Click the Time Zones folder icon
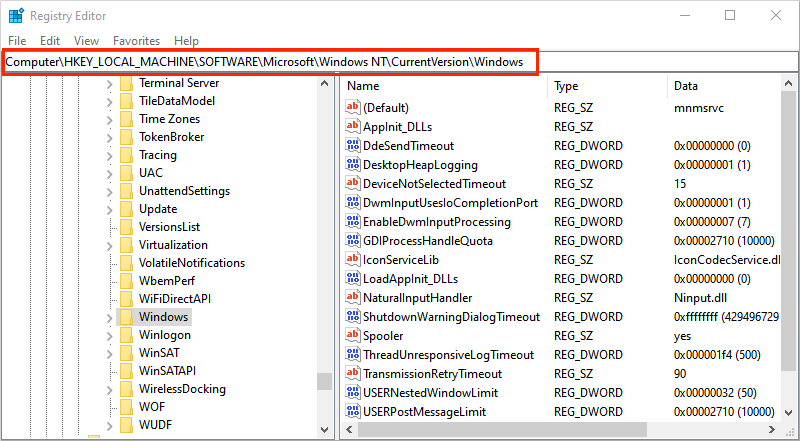Screen dimensions: 800x441 click(126, 118)
